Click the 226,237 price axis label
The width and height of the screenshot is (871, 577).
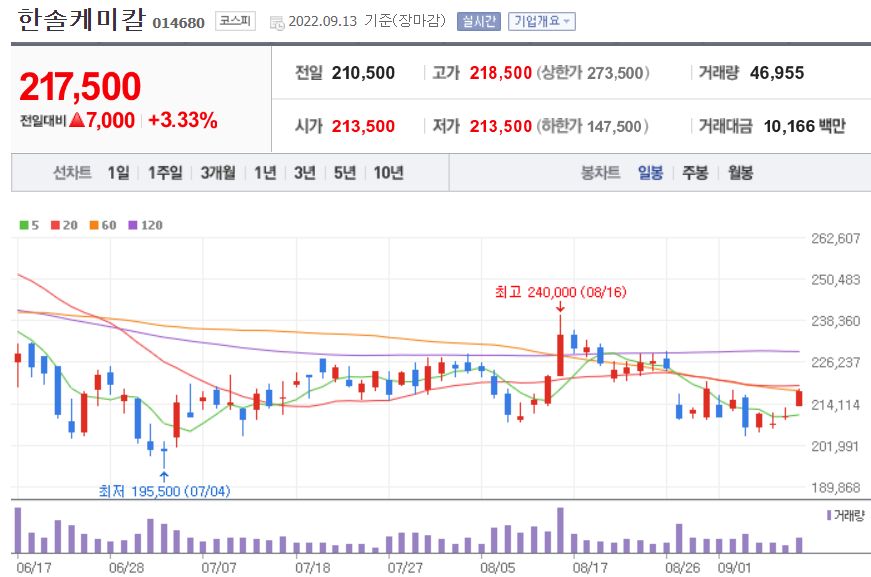tap(835, 363)
